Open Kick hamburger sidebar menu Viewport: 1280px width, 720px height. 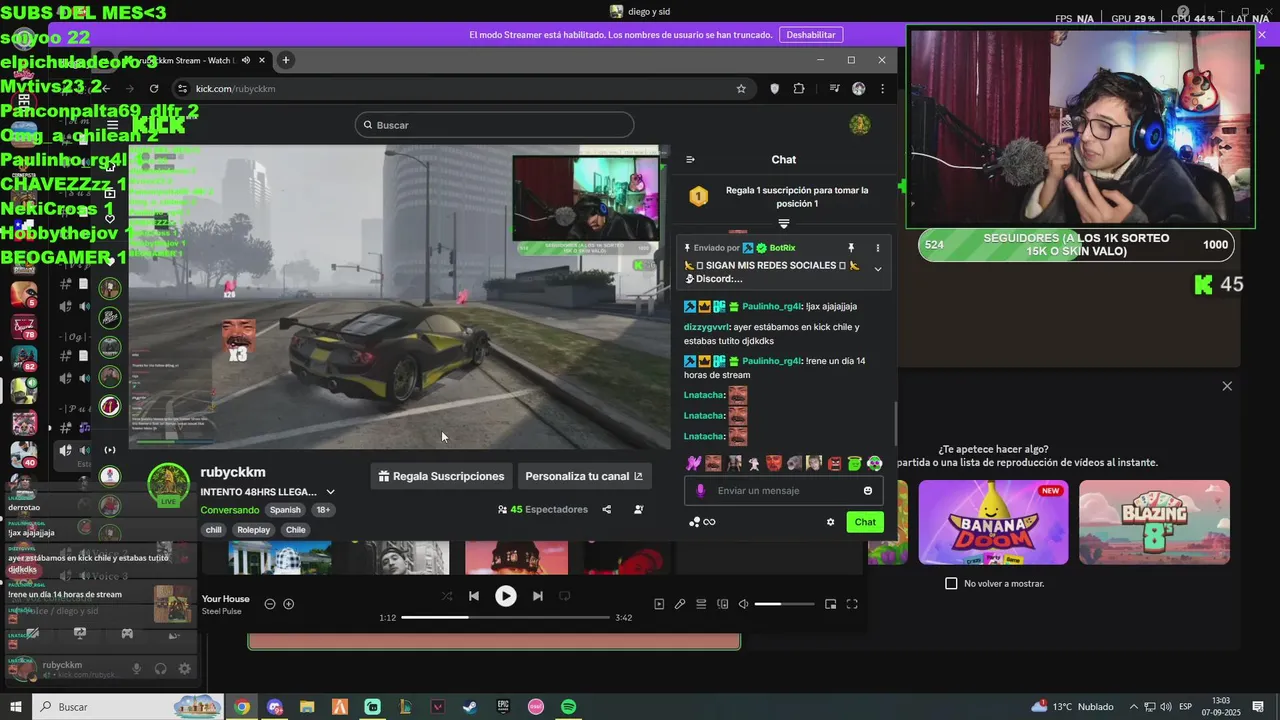coord(113,125)
